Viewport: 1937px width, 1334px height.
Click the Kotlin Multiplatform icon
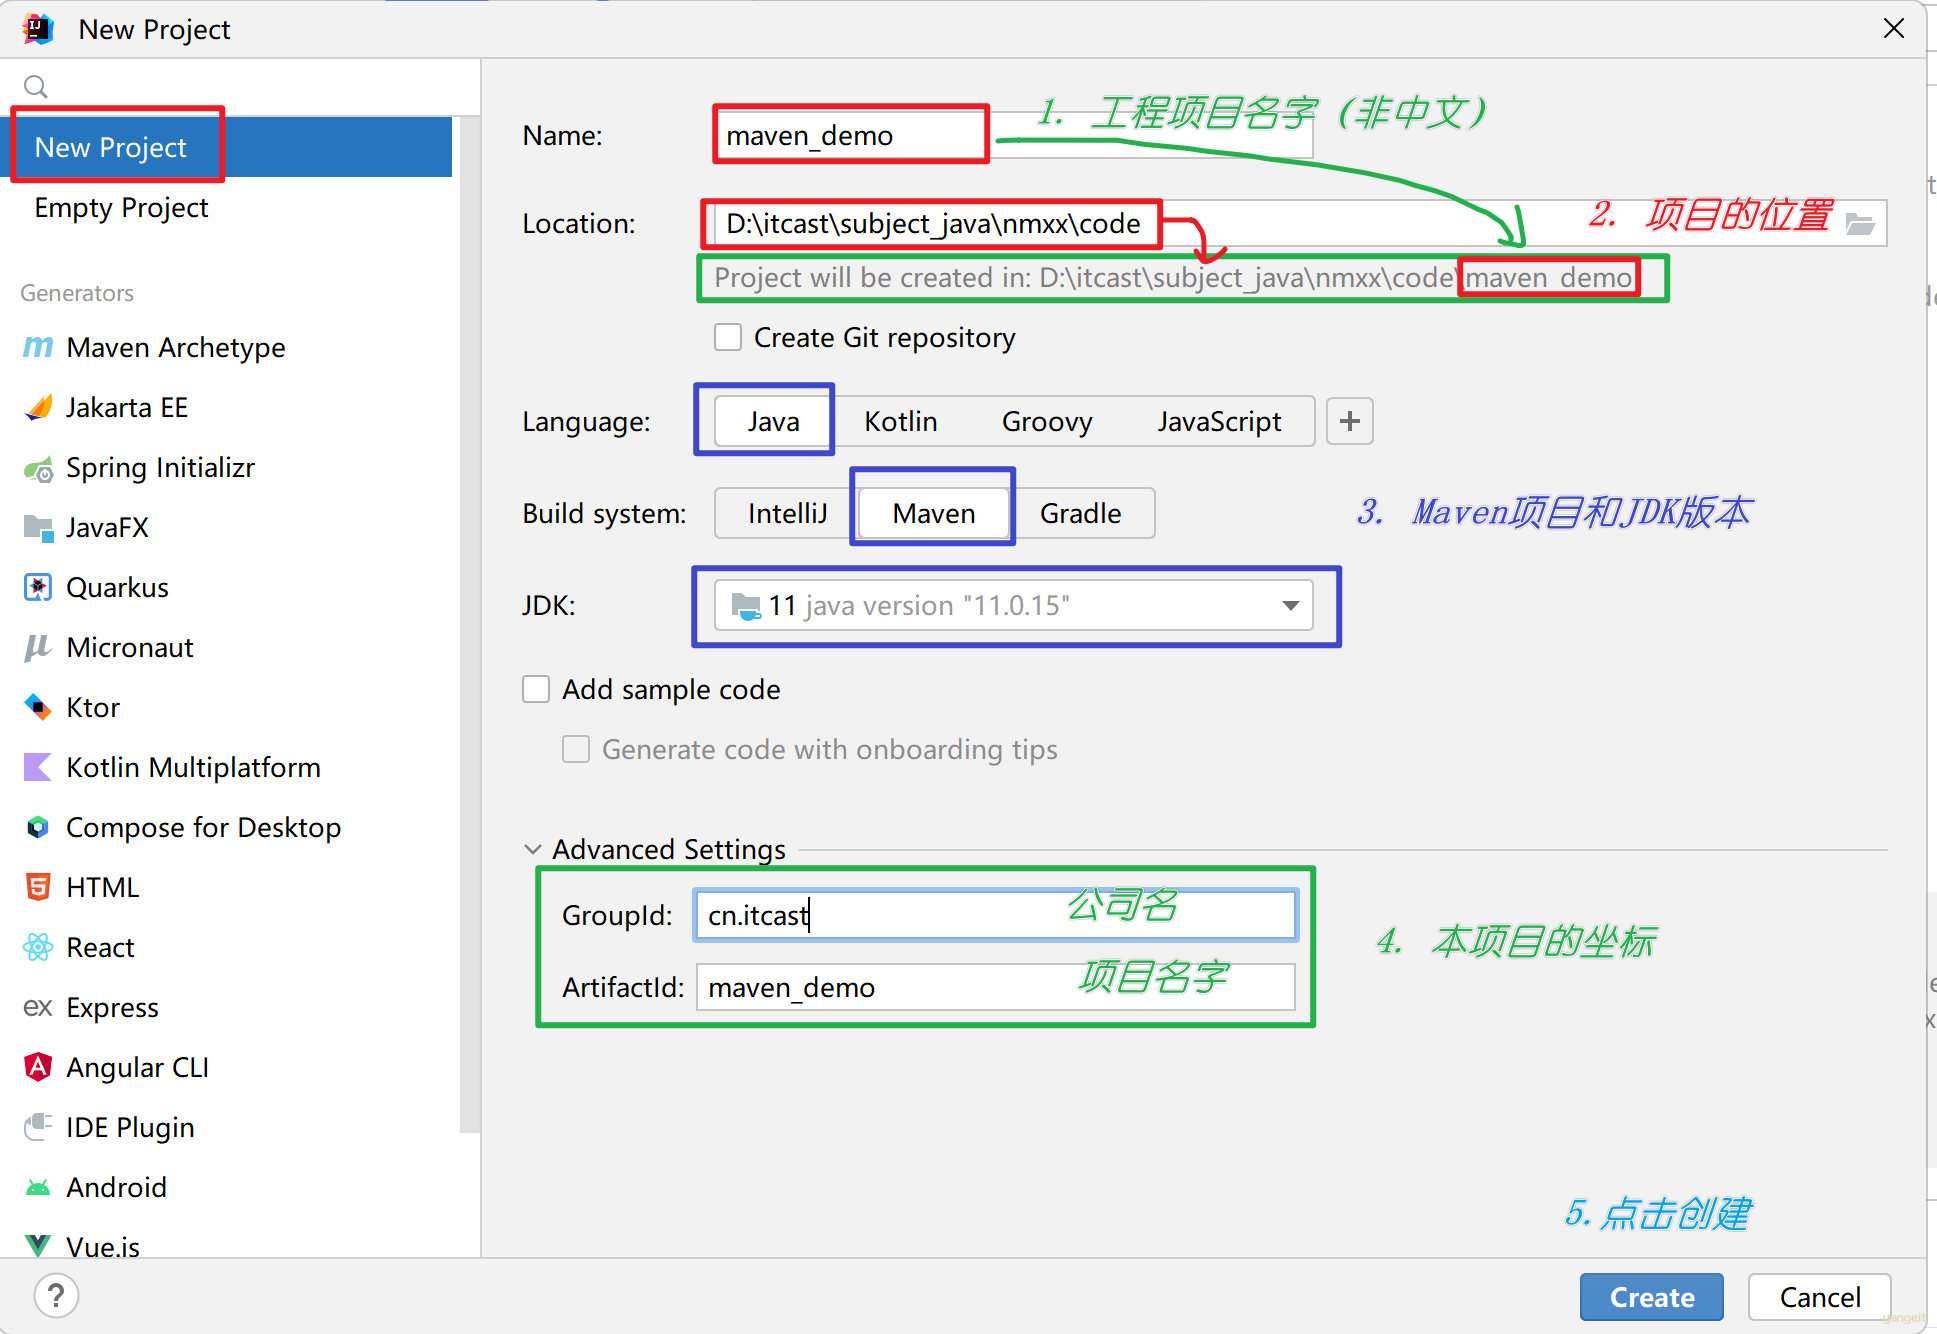38,767
